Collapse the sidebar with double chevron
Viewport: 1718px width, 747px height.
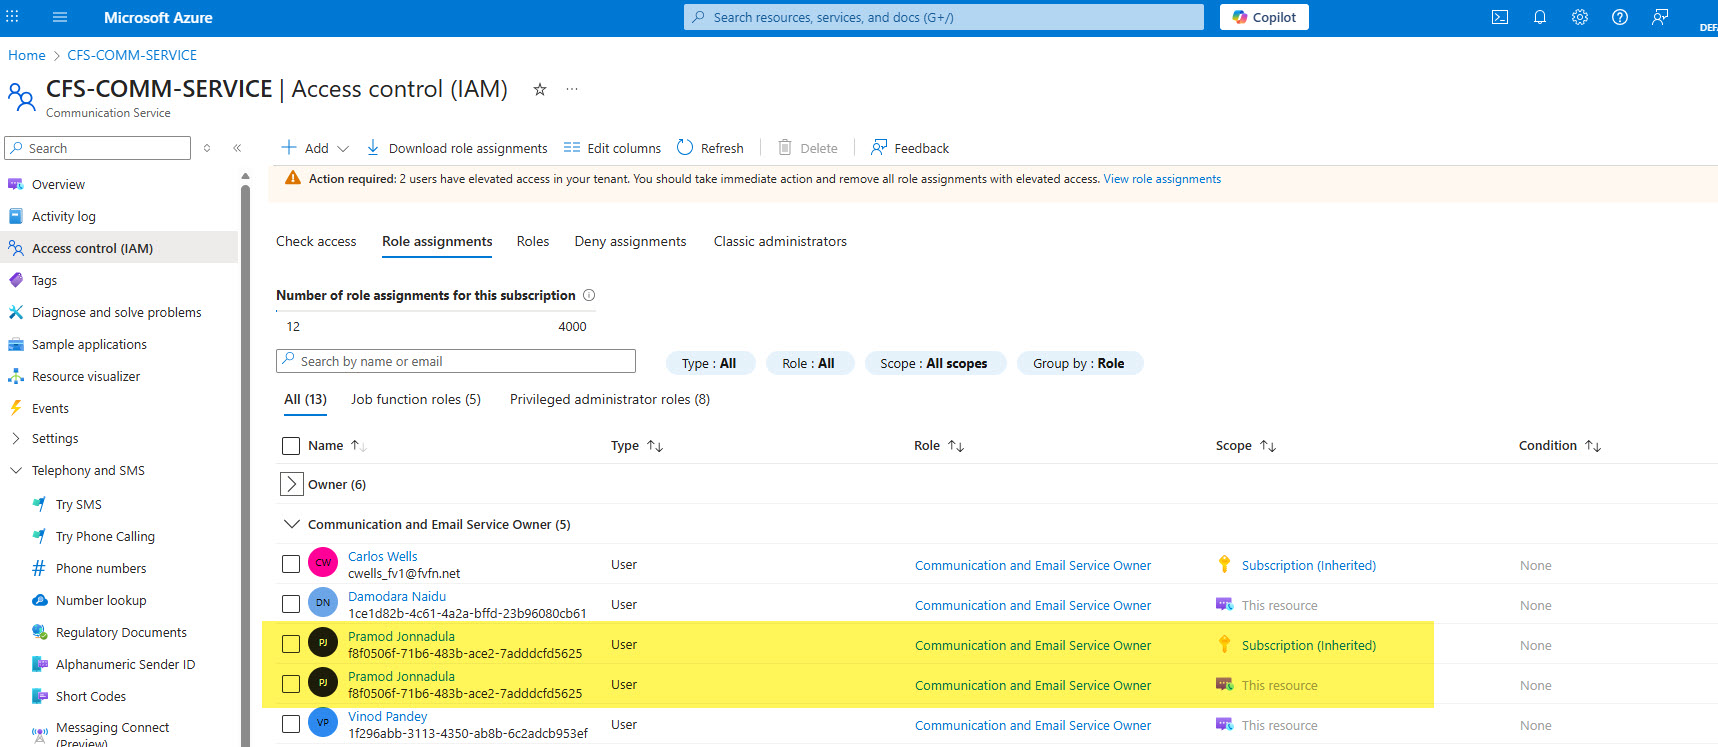pyautogui.click(x=237, y=148)
